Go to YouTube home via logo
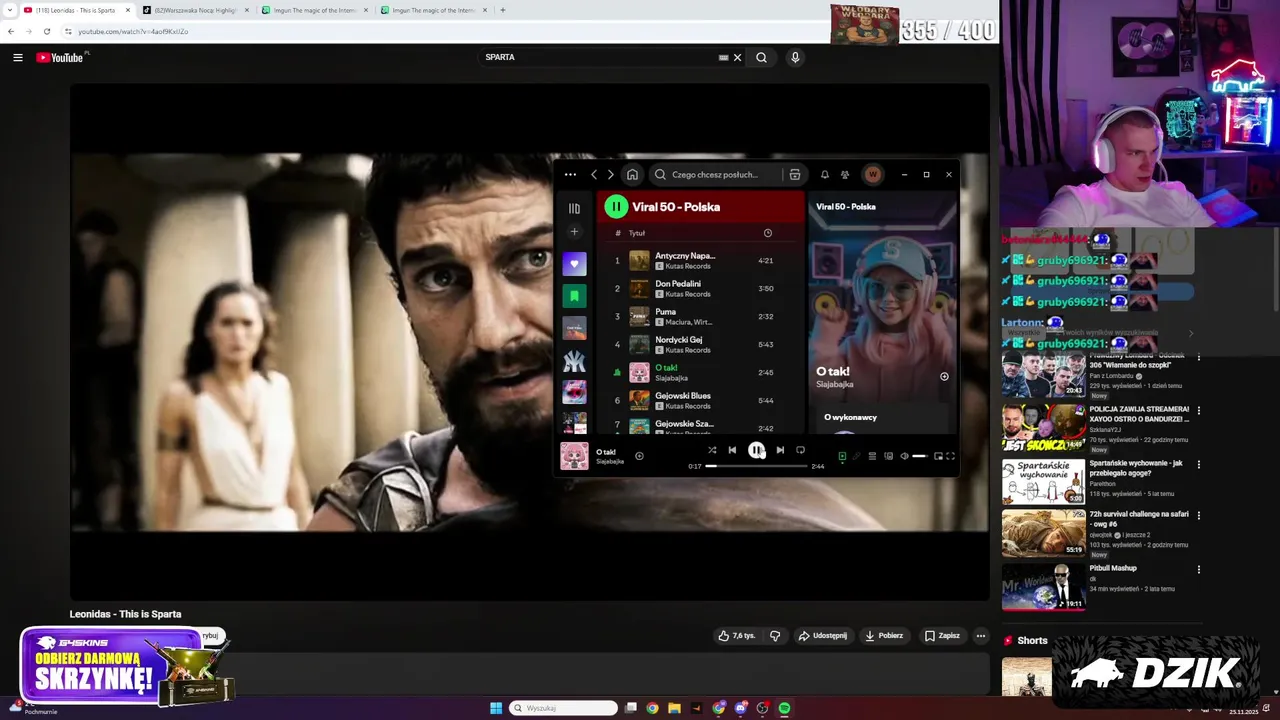The height and width of the screenshot is (720, 1280). click(61, 57)
